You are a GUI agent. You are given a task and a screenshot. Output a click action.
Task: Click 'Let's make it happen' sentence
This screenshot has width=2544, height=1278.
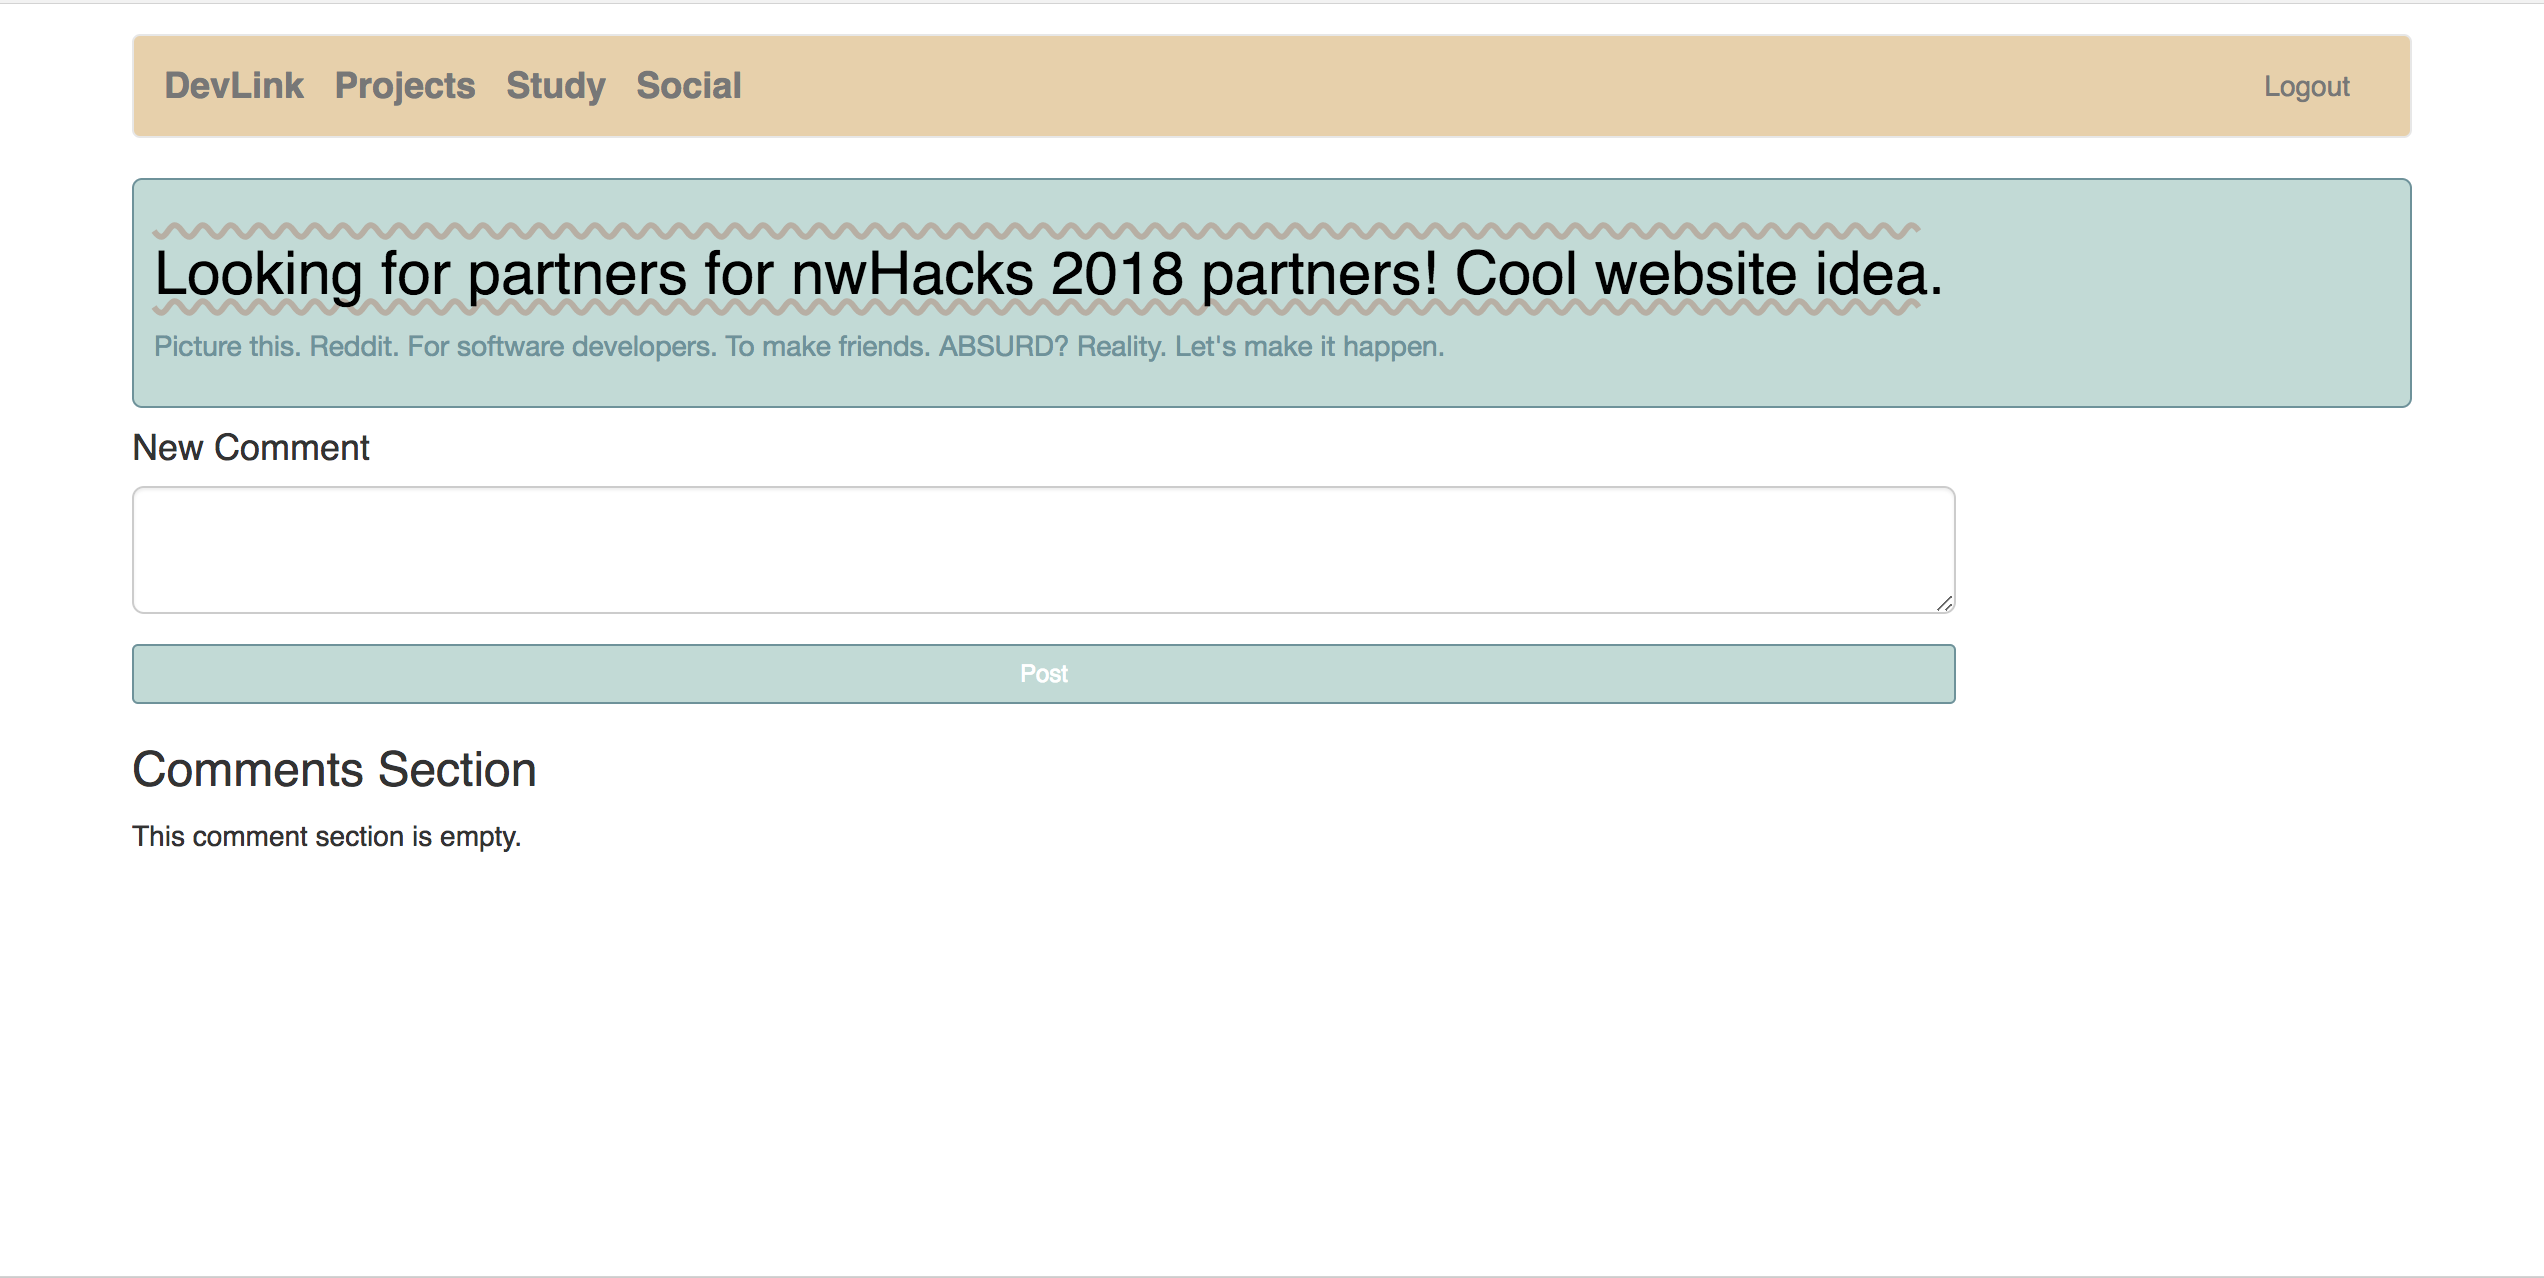click(1308, 347)
